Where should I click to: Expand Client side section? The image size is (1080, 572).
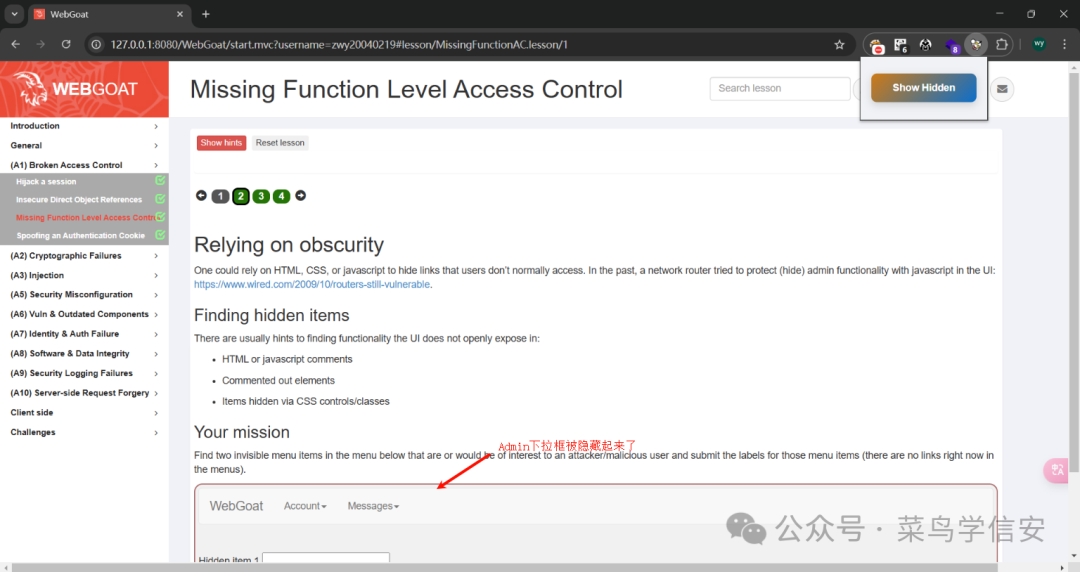click(84, 413)
